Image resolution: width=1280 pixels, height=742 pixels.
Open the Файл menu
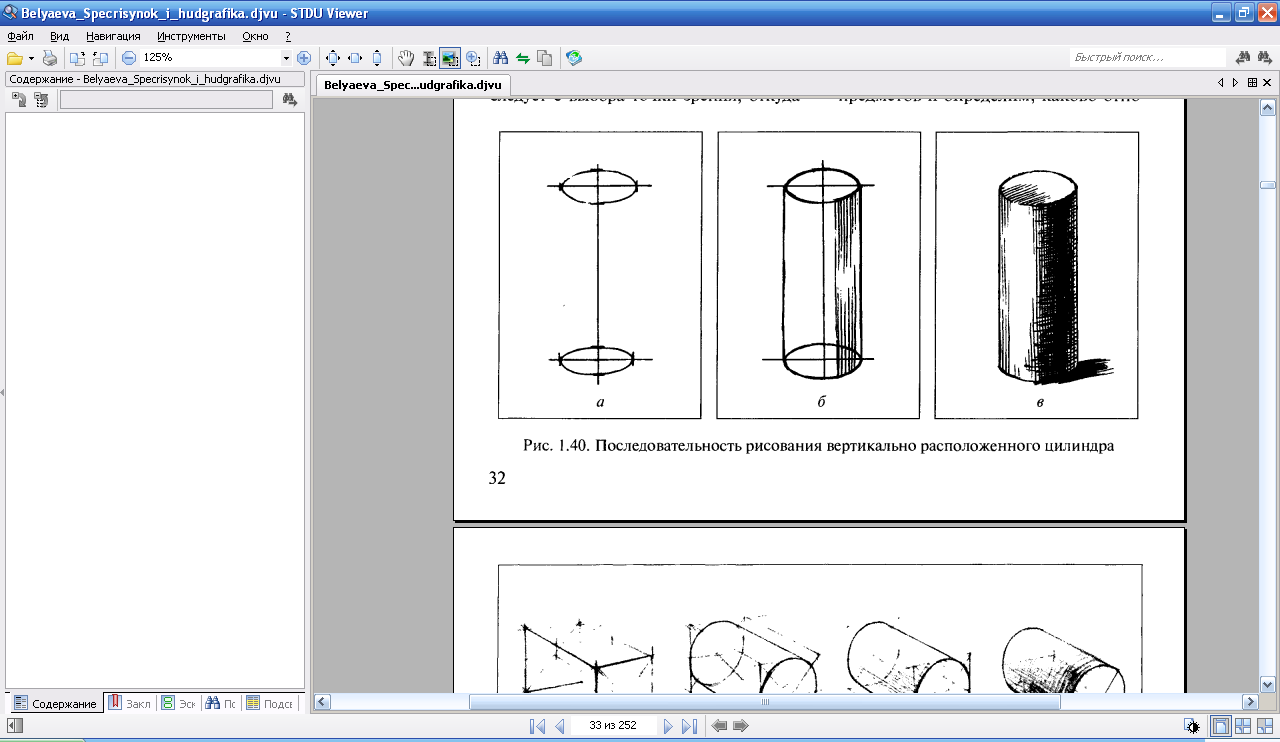click(20, 36)
